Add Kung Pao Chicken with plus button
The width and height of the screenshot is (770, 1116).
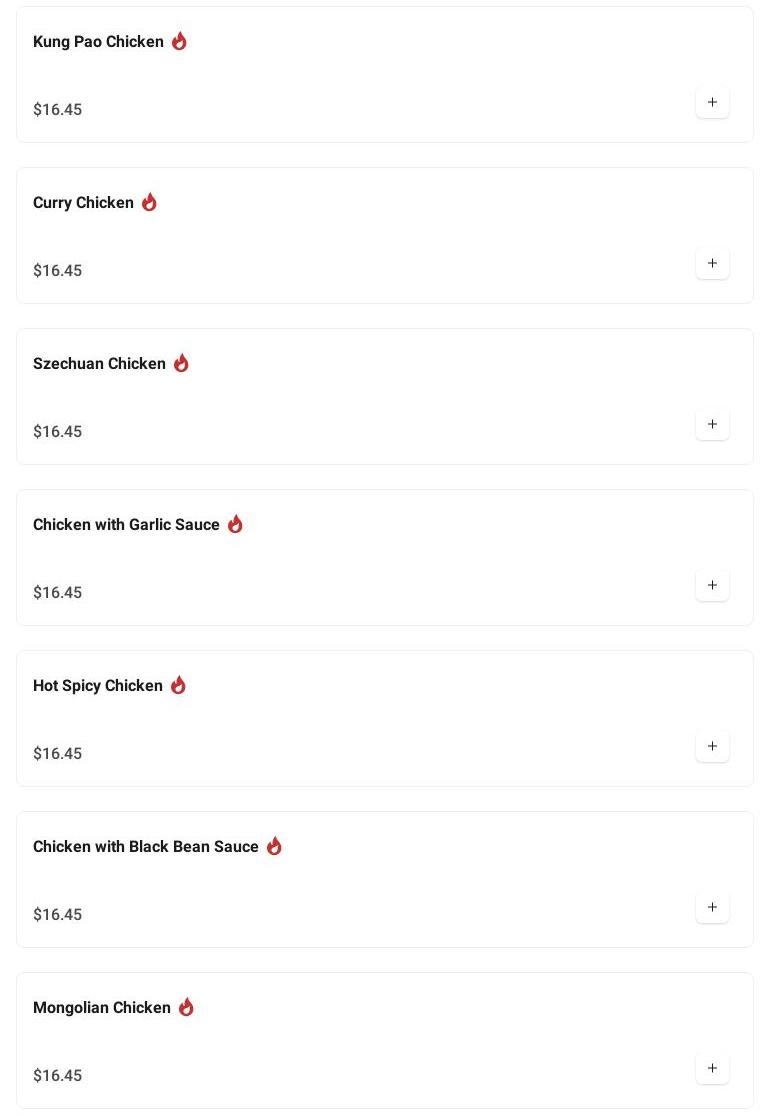(x=712, y=102)
